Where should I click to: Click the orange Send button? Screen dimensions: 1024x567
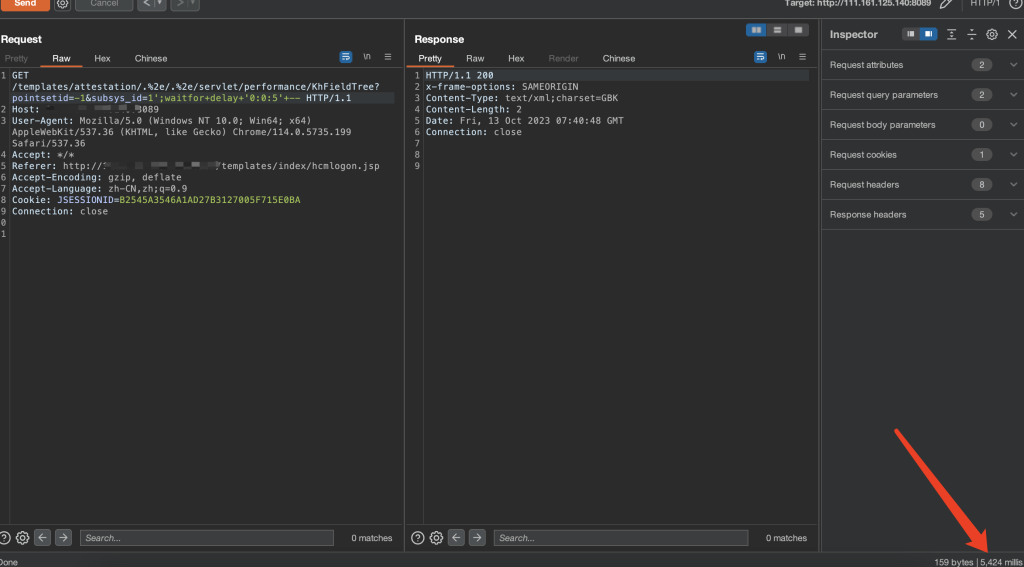(25, 4)
